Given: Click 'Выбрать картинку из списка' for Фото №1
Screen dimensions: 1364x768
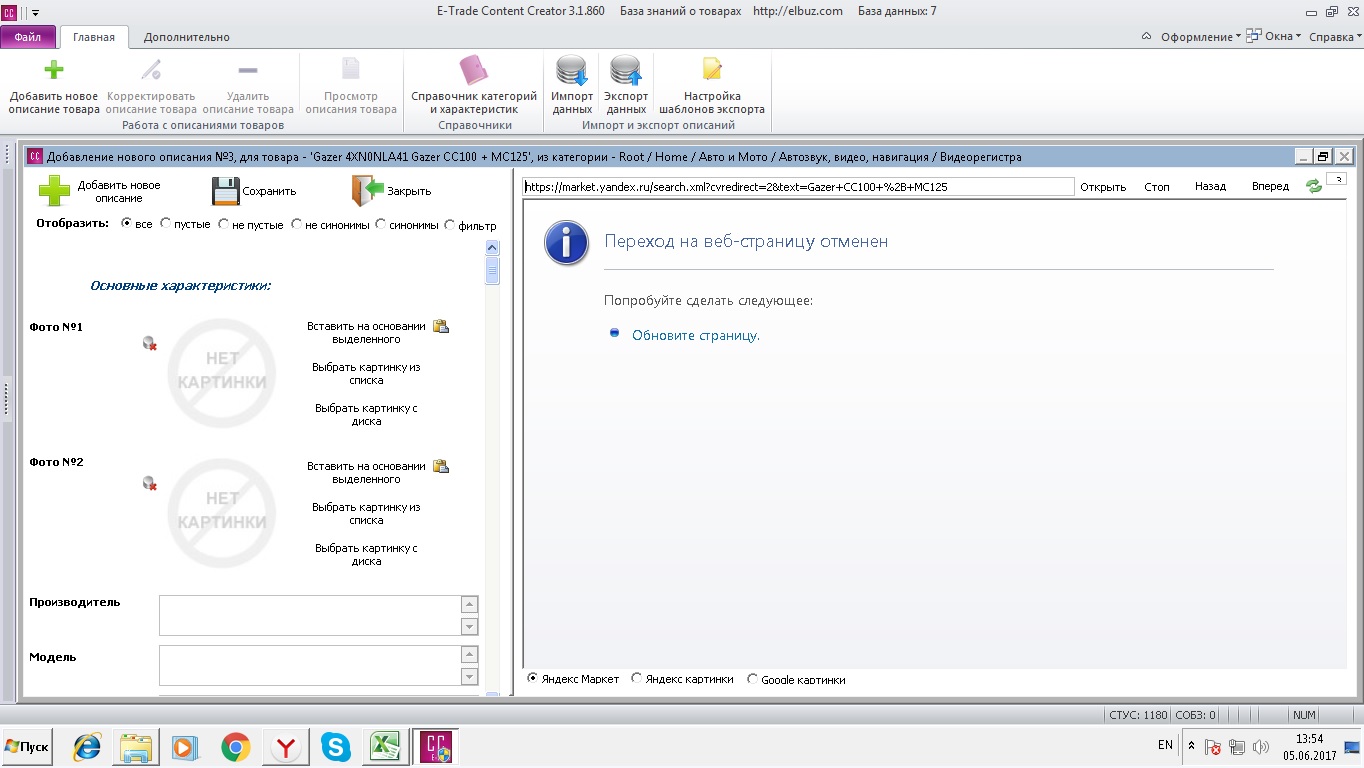Looking at the screenshot, I should 366,374.
